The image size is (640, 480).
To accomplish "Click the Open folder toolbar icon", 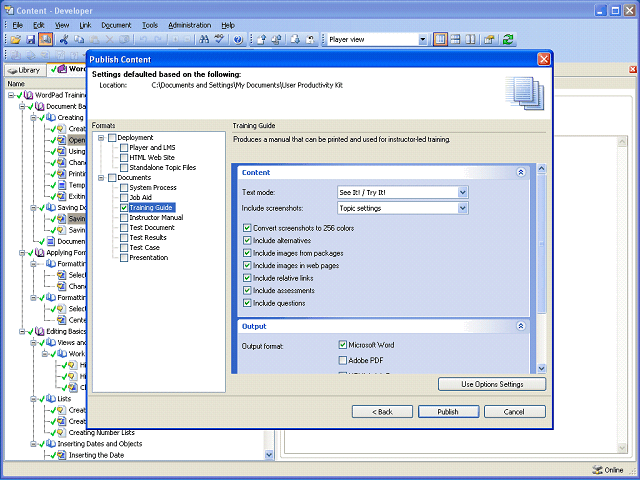I will point(16,40).
